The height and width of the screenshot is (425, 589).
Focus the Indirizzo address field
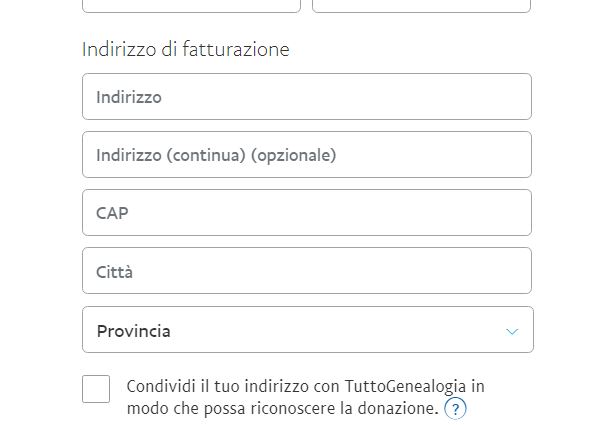pyautogui.click(x=307, y=97)
